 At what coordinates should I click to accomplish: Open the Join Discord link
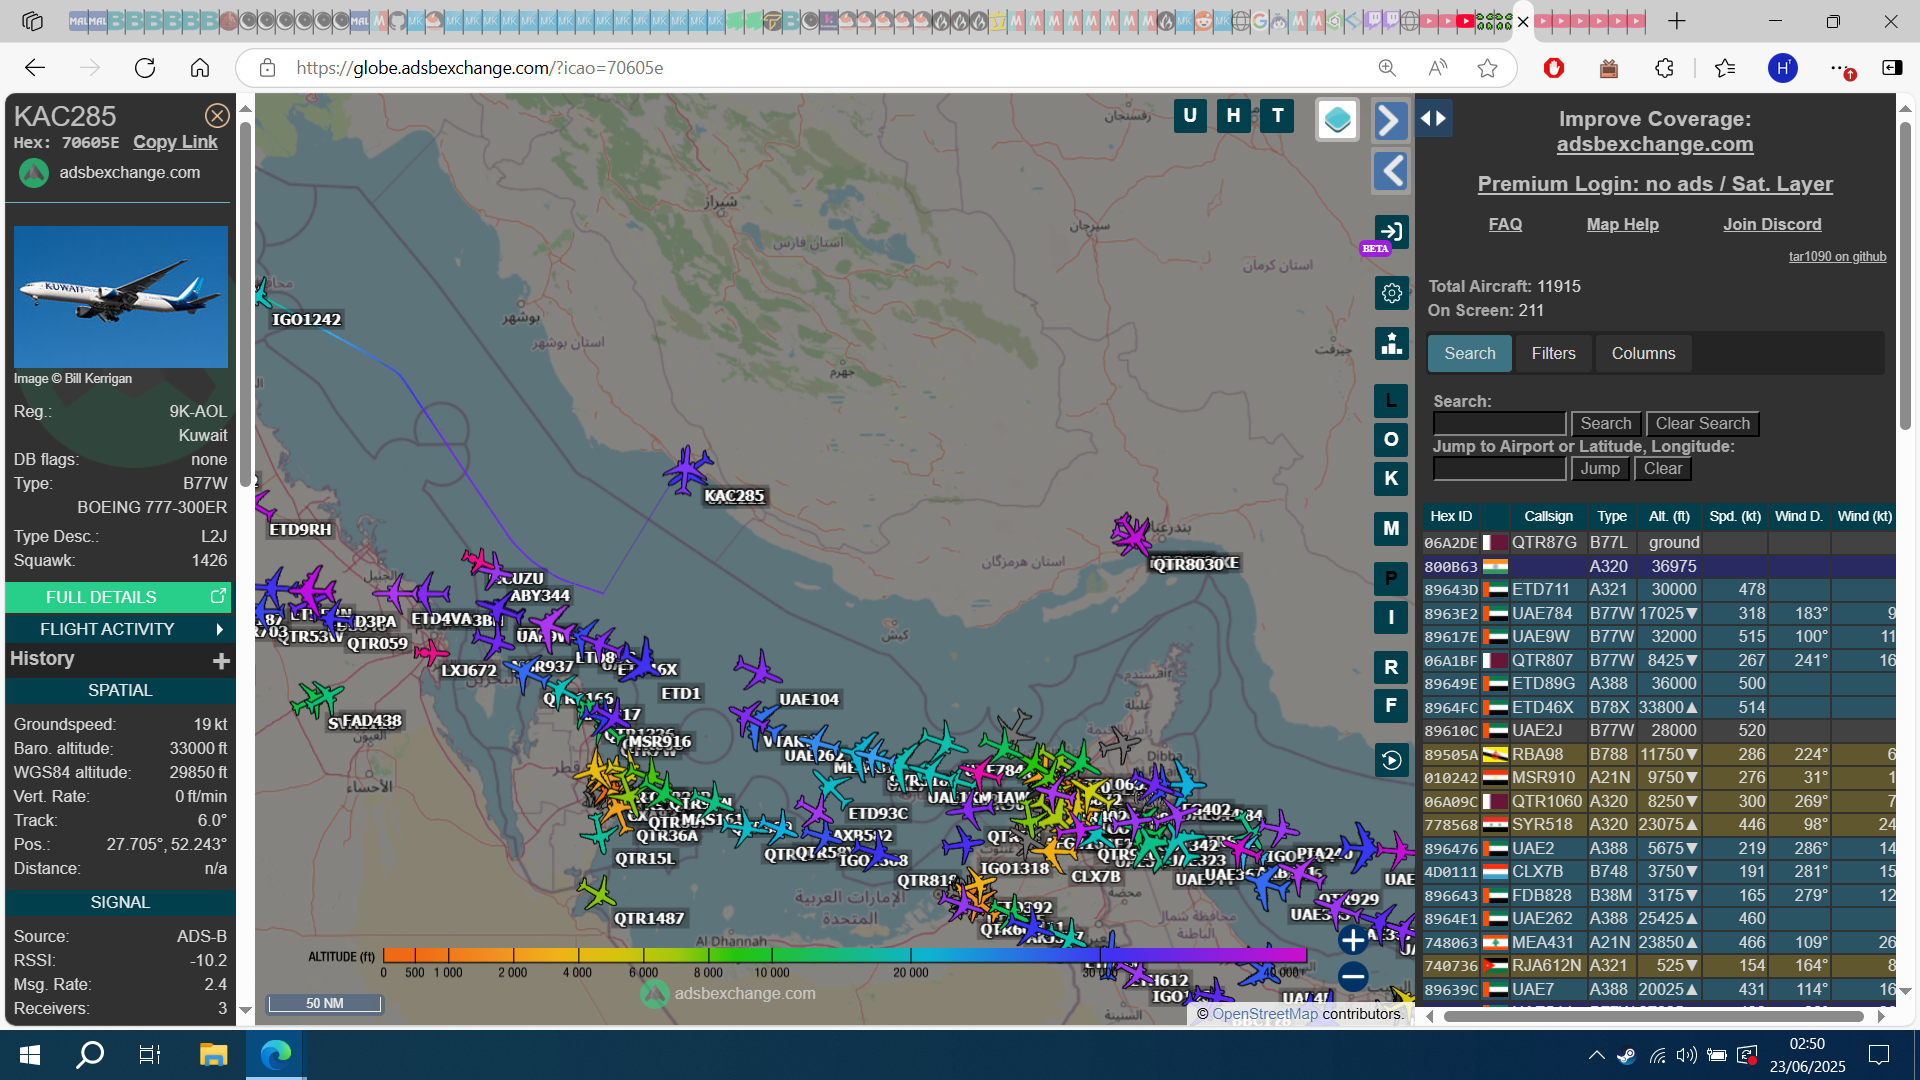tap(1772, 225)
